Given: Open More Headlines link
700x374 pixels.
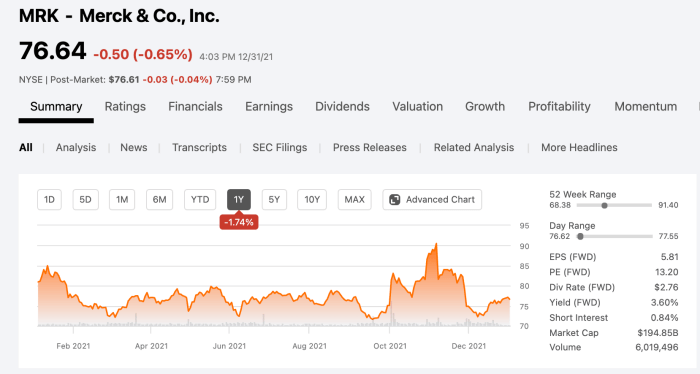Looking at the screenshot, I should 579,148.
